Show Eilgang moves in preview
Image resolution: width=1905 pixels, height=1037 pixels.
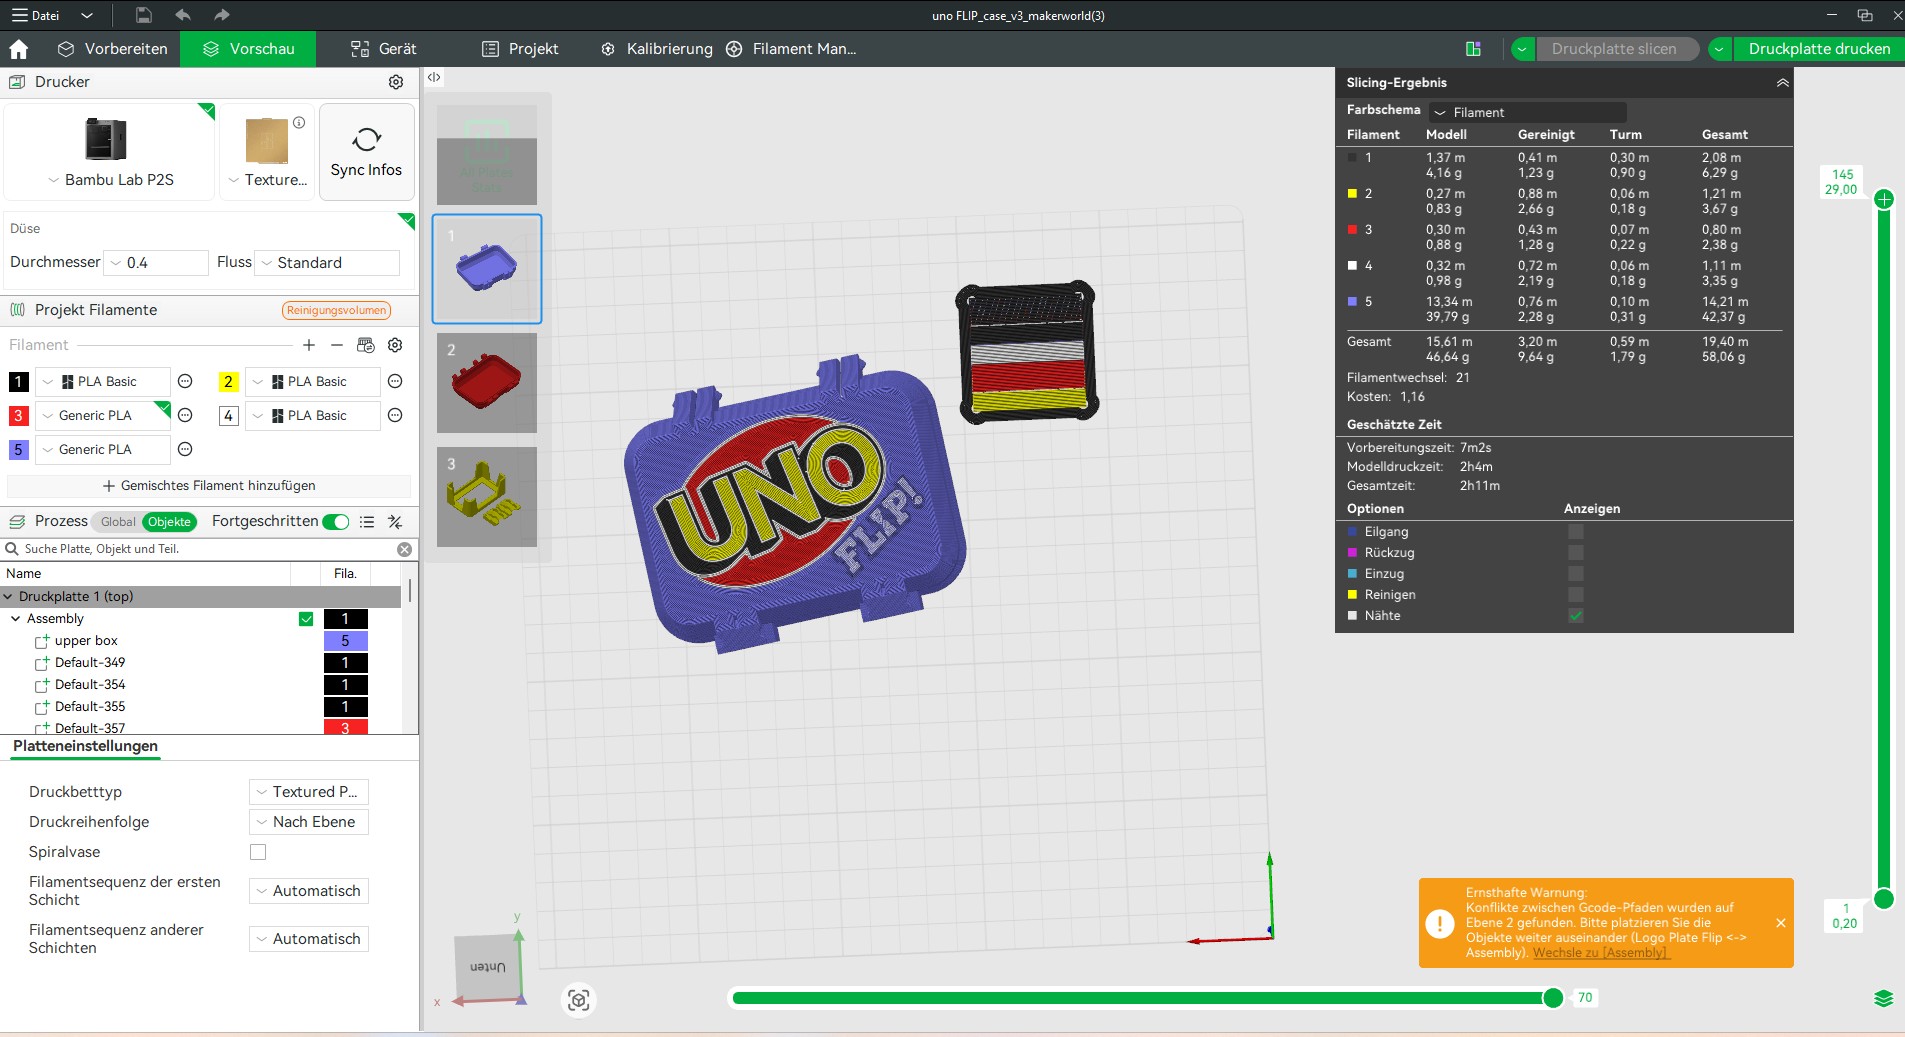[x=1576, y=532]
